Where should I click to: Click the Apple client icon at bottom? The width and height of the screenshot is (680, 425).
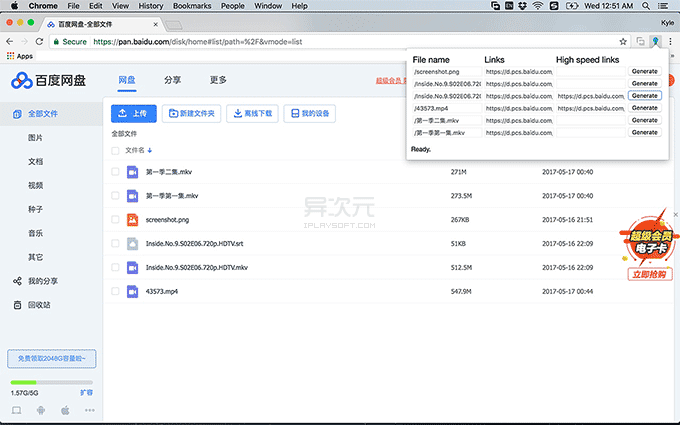tap(65, 410)
